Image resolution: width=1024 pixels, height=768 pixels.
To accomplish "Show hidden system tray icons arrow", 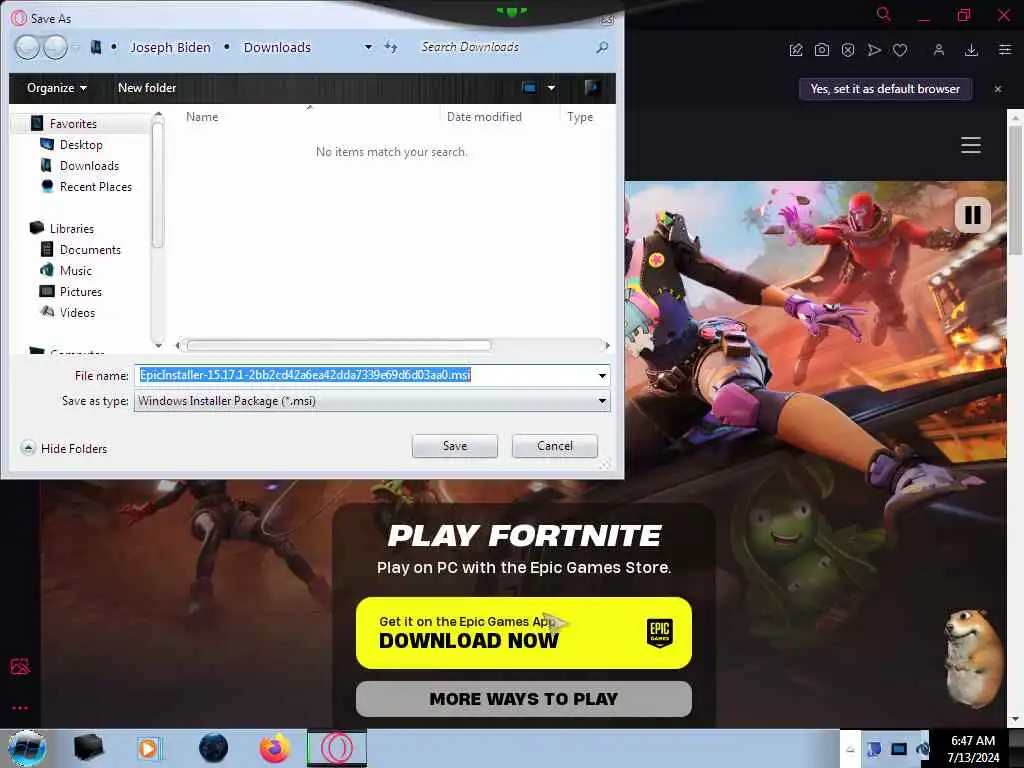I will pos(850,749).
